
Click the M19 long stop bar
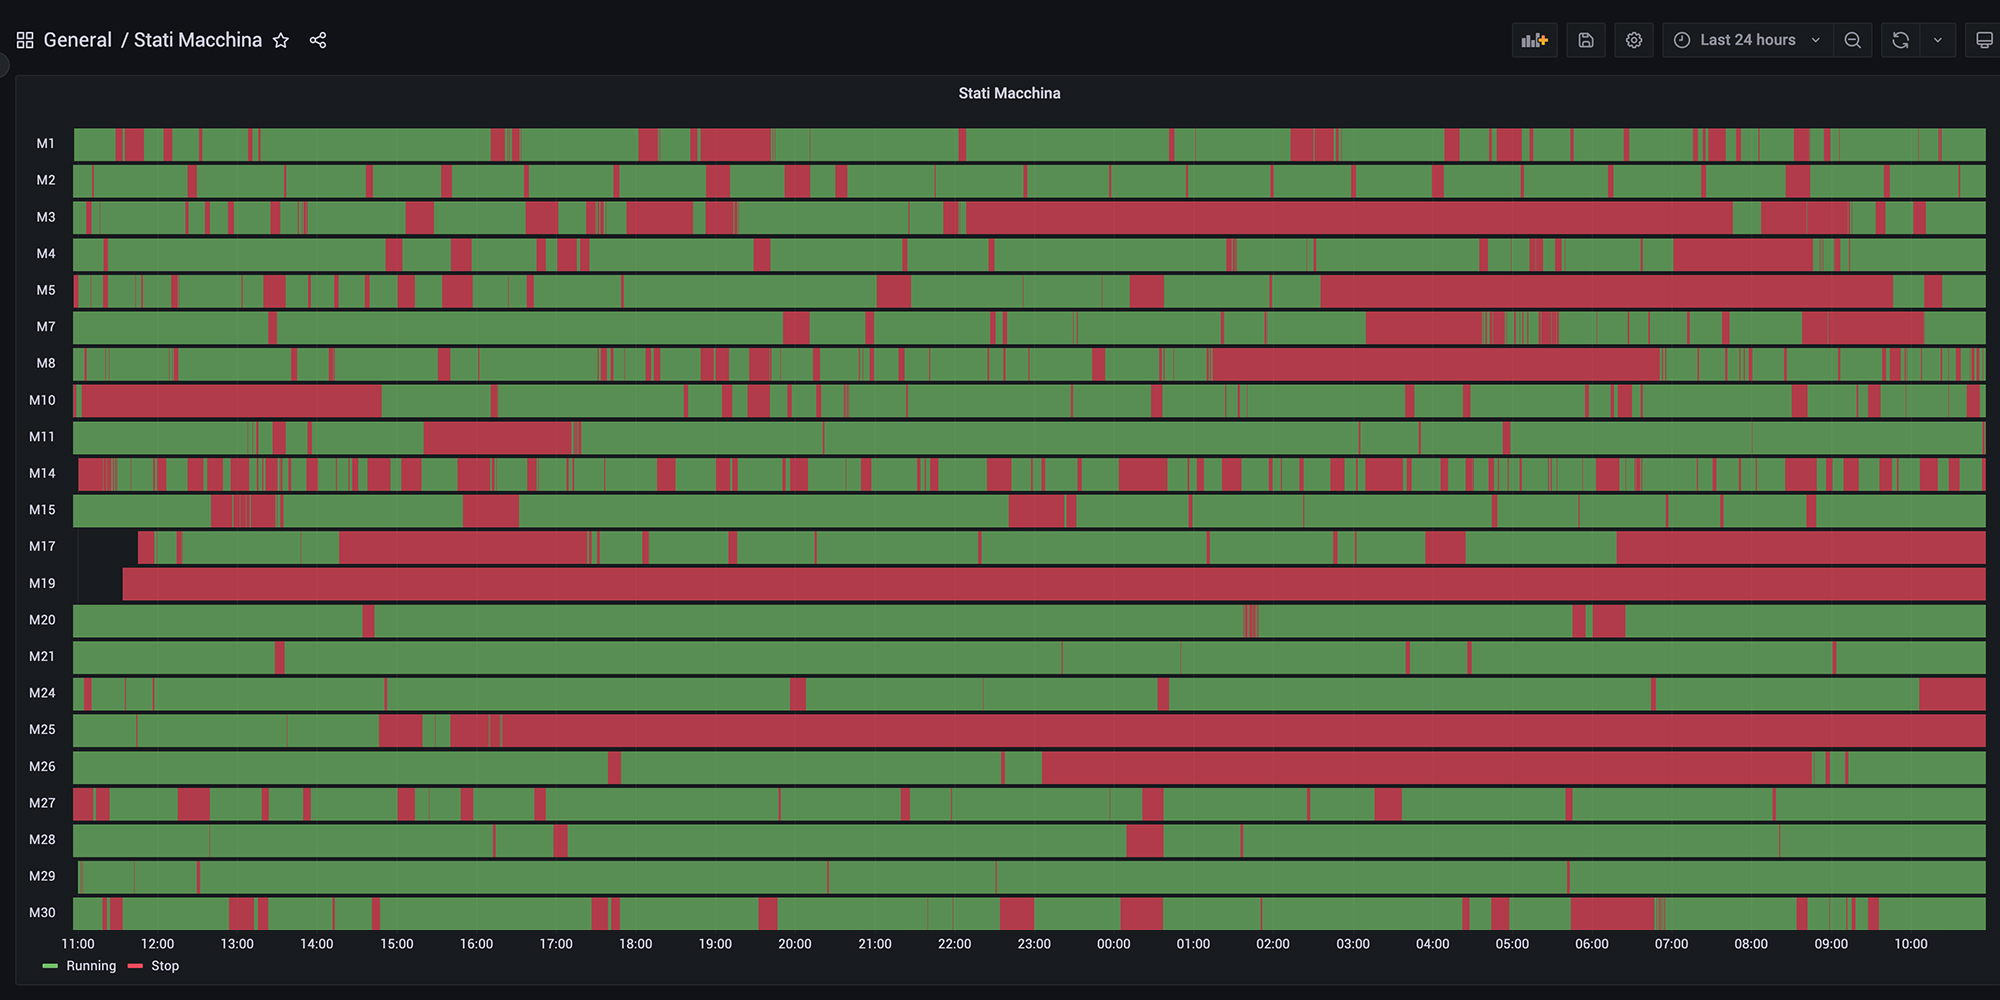pos(1050,584)
